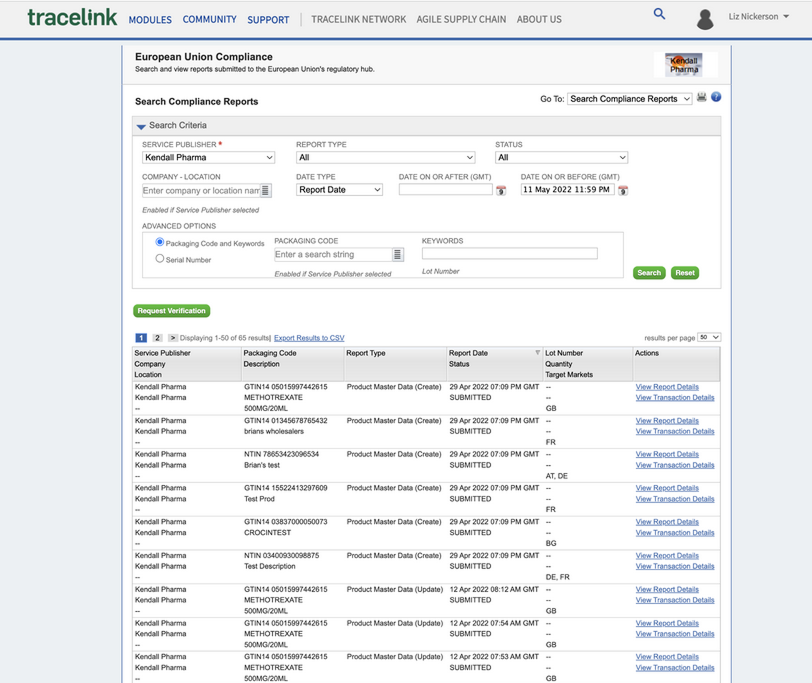Open the Date Type dropdown
The height and width of the screenshot is (683, 812).
(x=339, y=190)
